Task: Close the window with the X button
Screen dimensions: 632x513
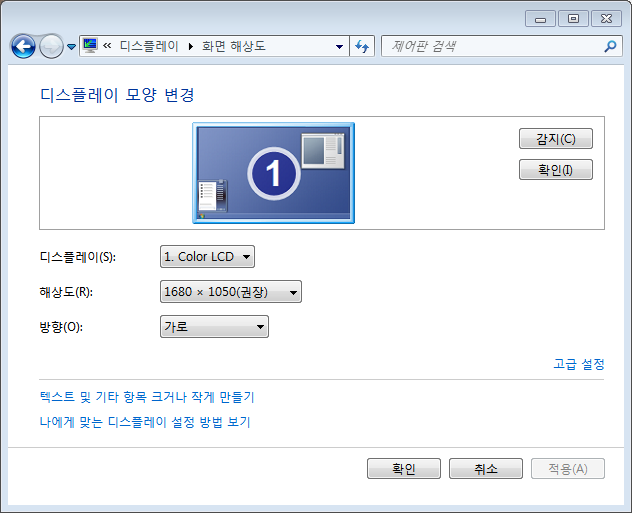Action: (x=606, y=19)
